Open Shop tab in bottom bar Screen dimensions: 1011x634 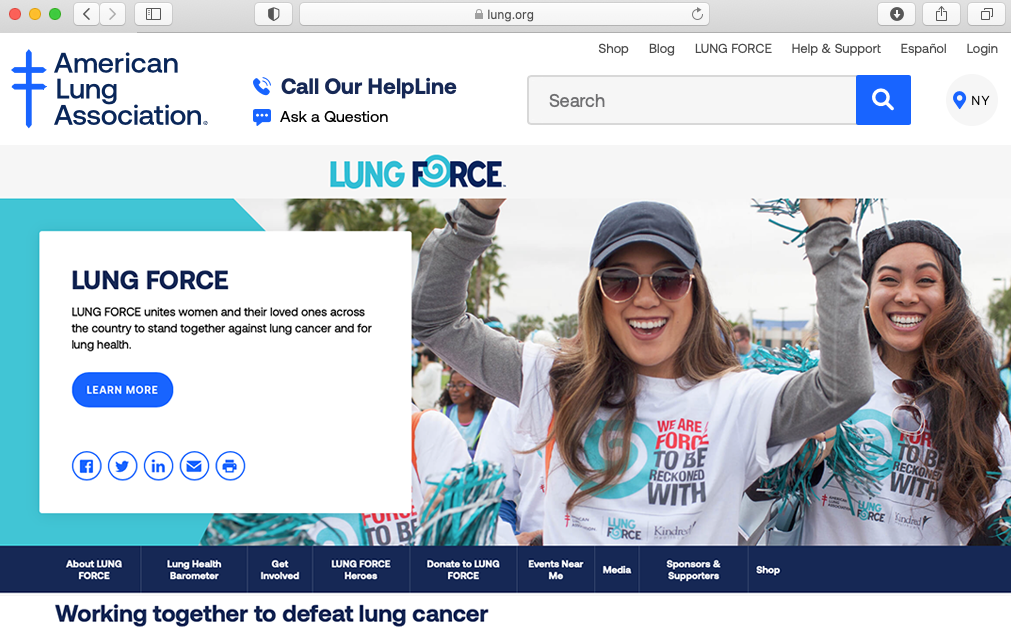pos(768,570)
